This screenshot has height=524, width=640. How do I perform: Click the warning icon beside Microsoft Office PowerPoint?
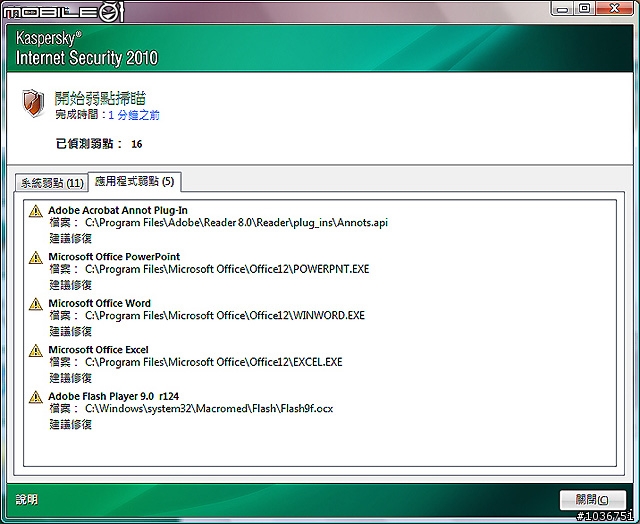click(x=36, y=258)
